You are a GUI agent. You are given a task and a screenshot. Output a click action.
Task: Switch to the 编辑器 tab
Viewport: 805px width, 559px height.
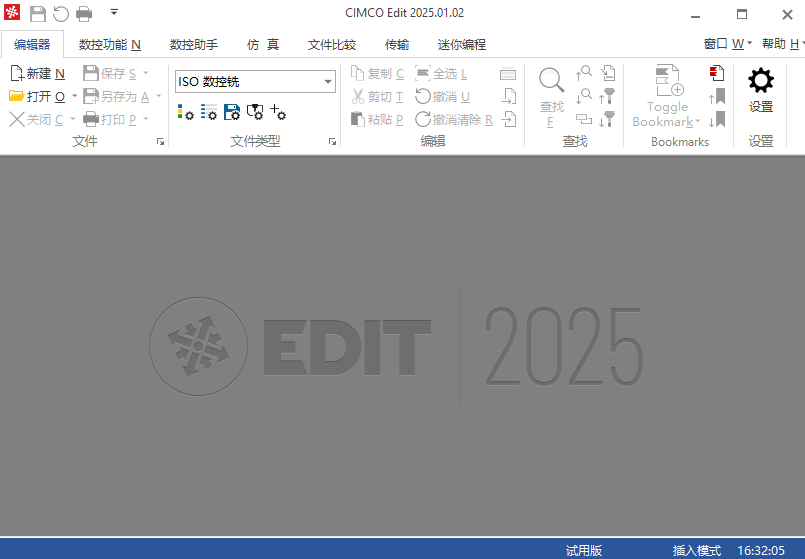coord(32,45)
